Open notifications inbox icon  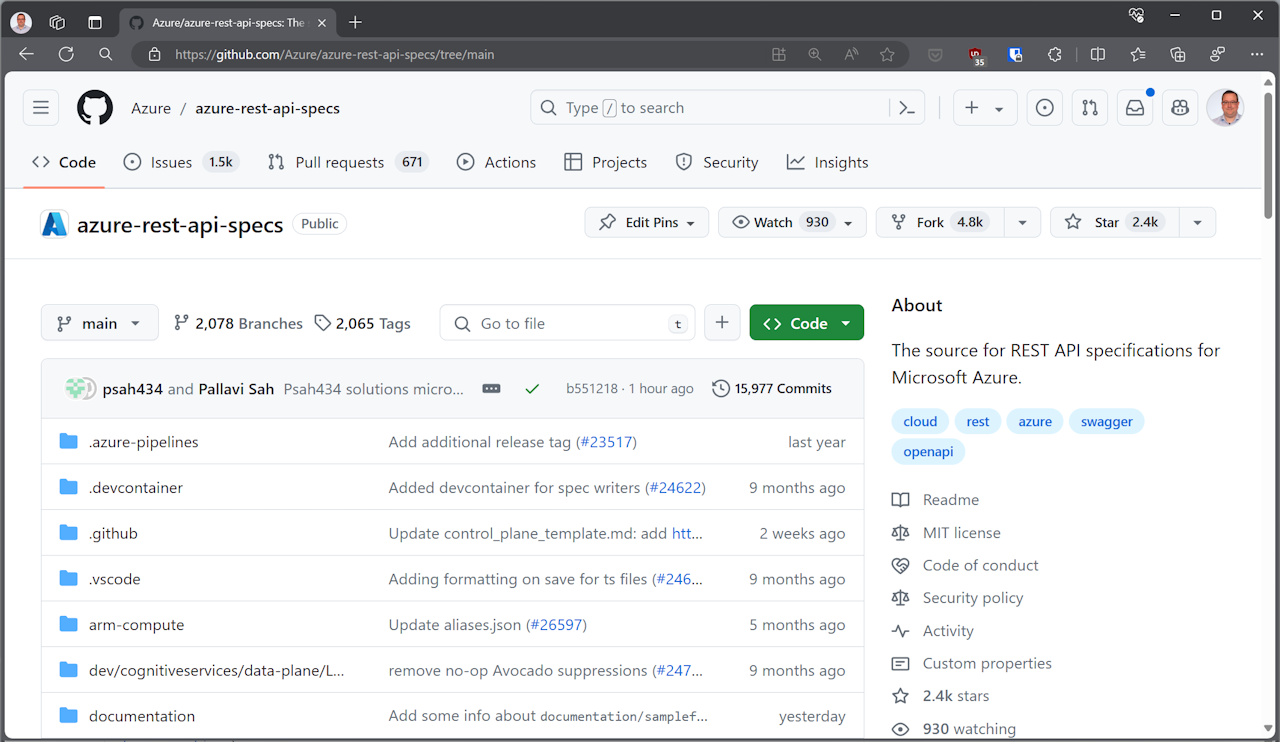tap(1135, 108)
